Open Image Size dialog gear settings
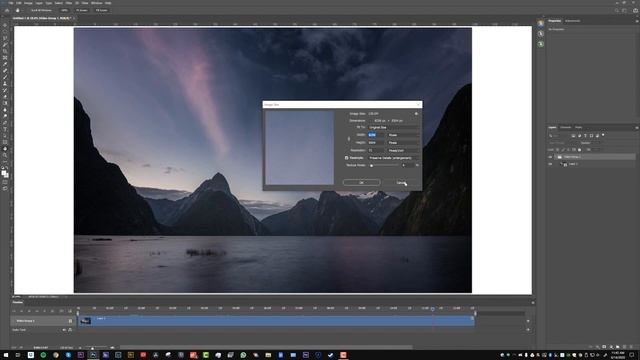Image resolution: width=640 pixels, height=360 pixels. pyautogui.click(x=416, y=114)
